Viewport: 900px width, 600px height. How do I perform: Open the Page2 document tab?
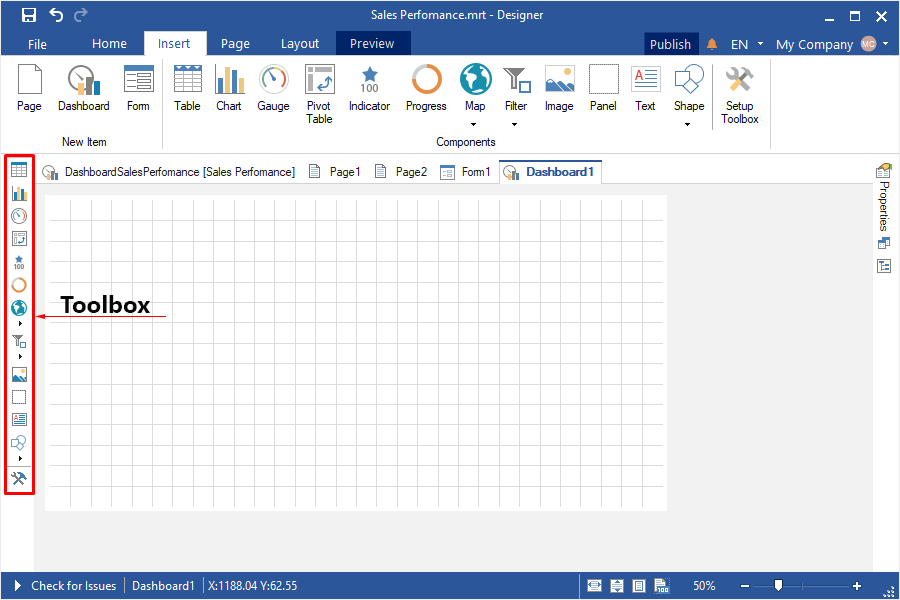click(401, 172)
